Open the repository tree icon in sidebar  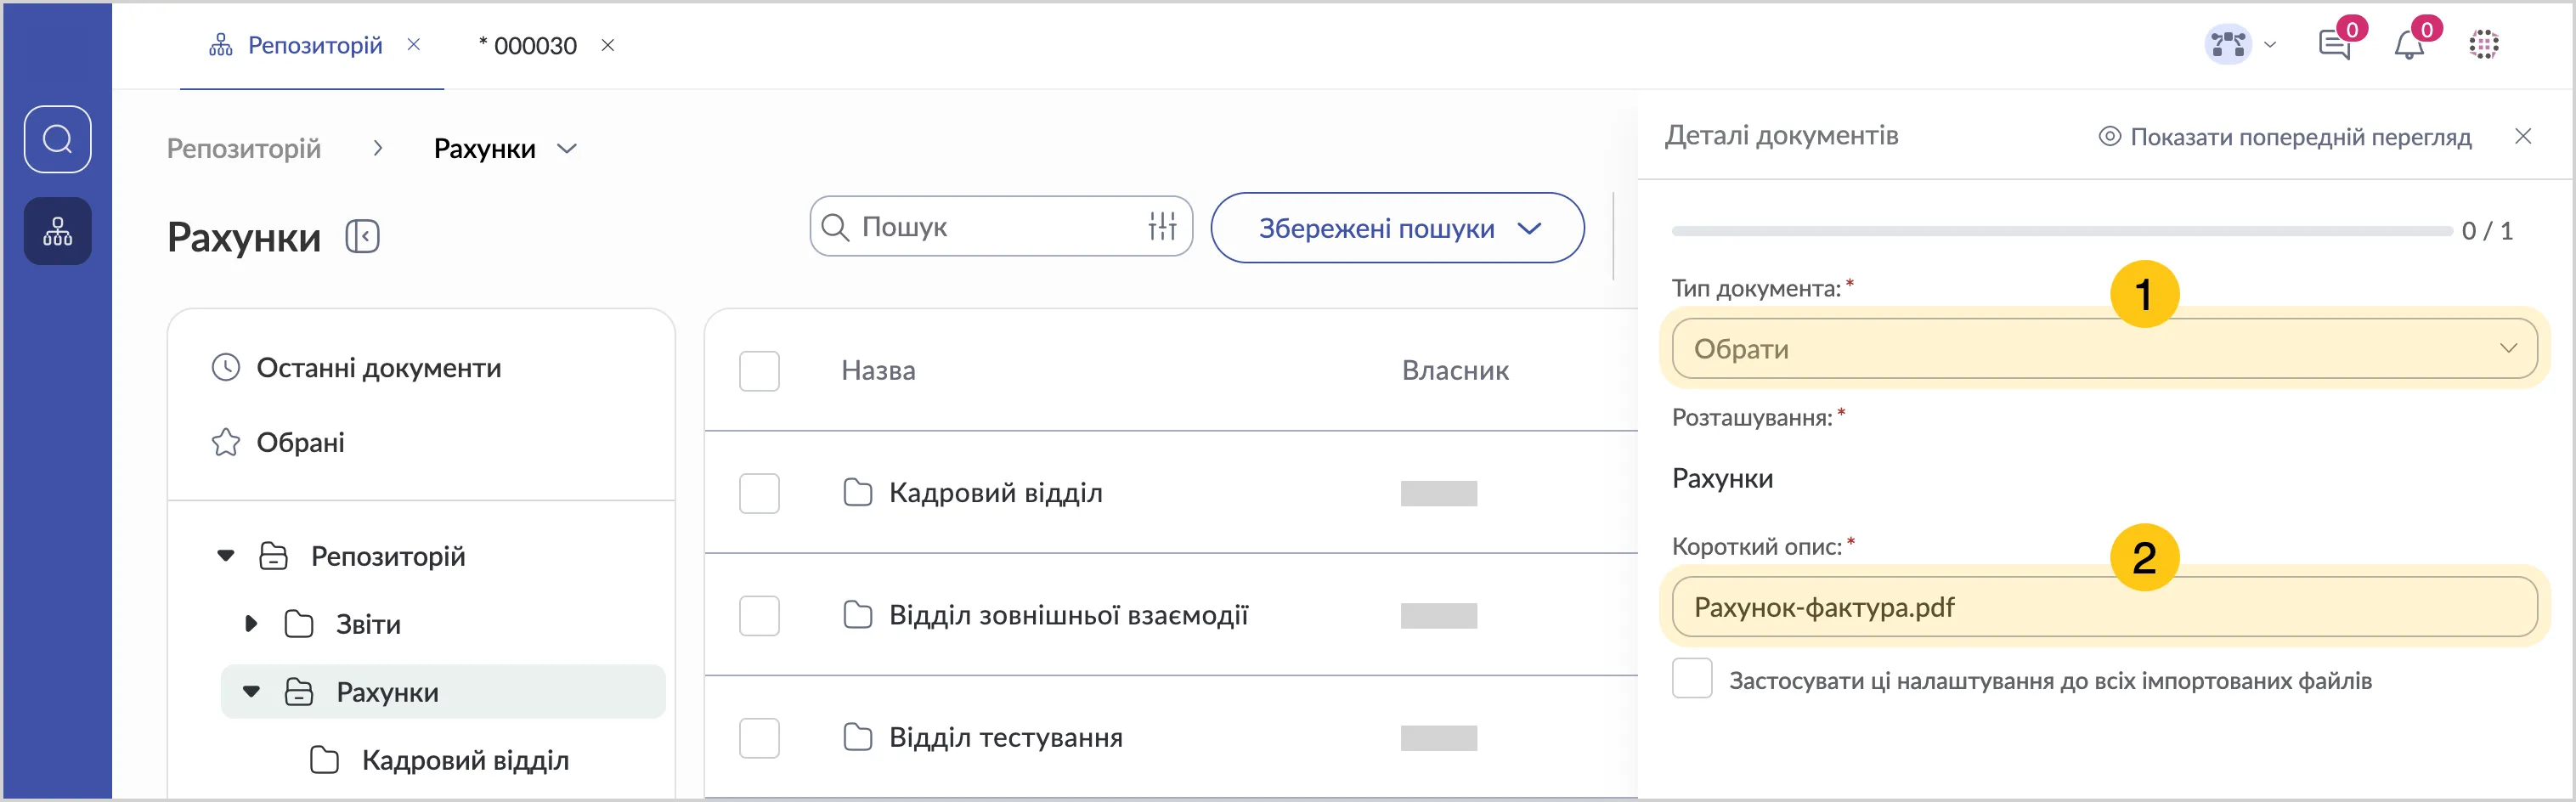[57, 231]
